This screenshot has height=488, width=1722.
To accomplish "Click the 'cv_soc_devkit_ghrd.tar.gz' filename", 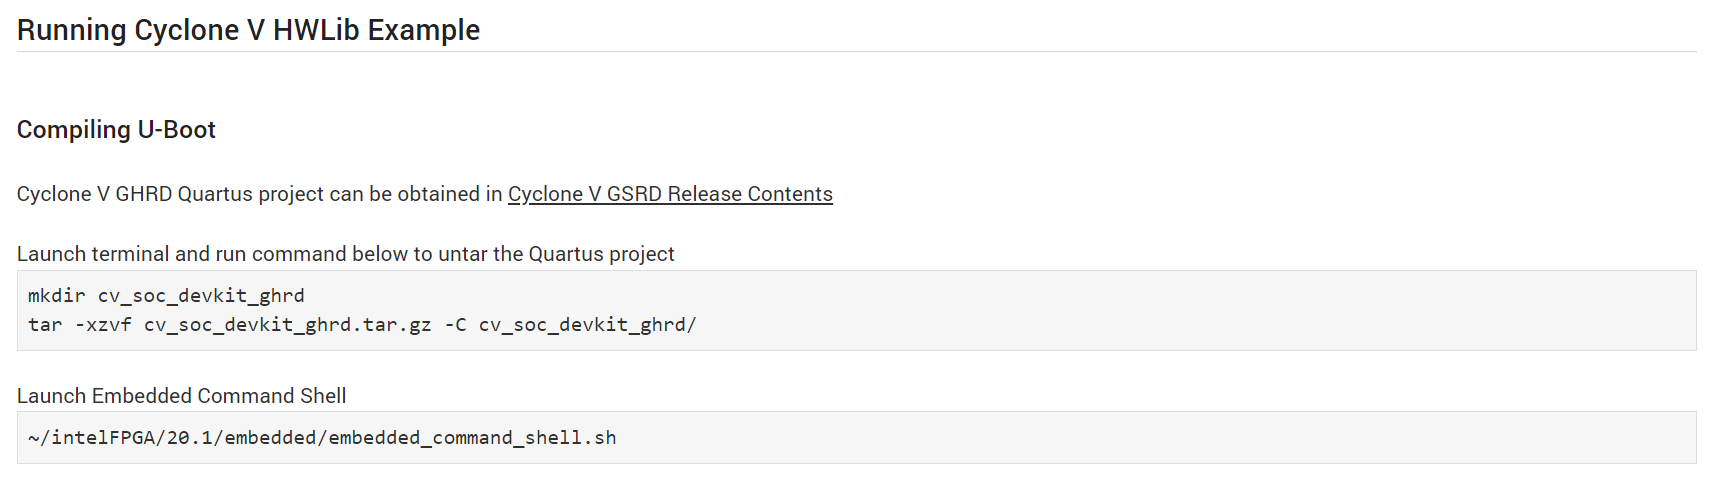I will pos(288,325).
